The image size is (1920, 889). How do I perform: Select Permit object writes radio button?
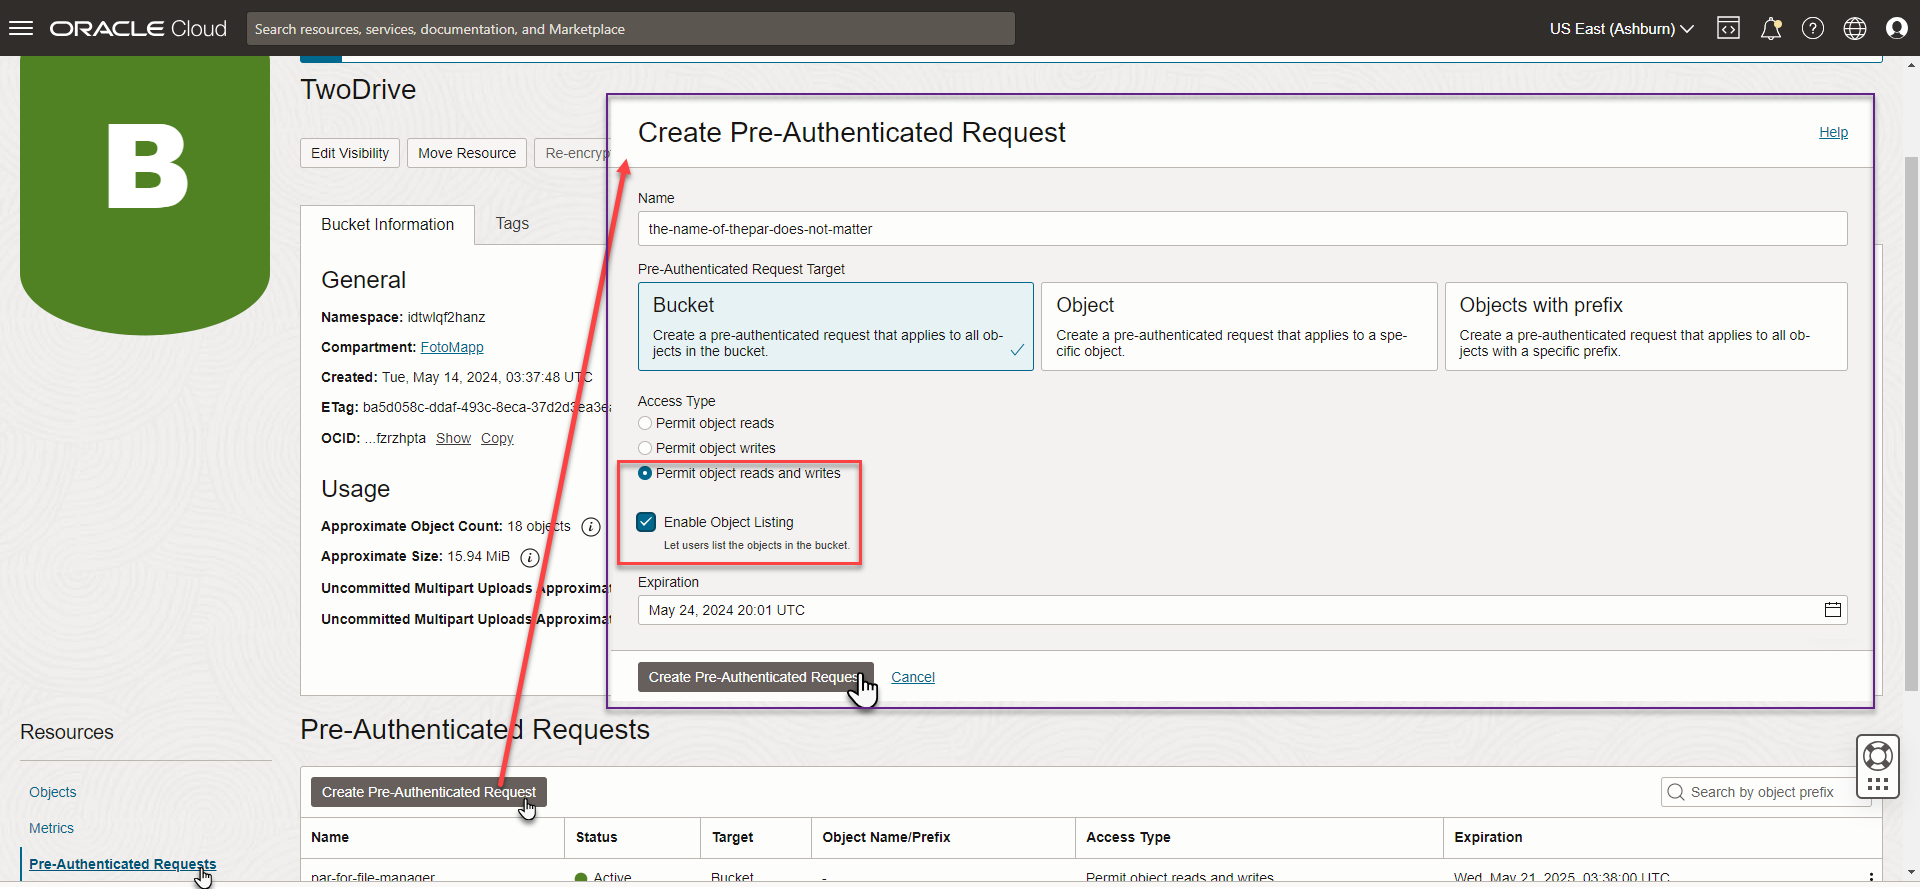click(645, 448)
